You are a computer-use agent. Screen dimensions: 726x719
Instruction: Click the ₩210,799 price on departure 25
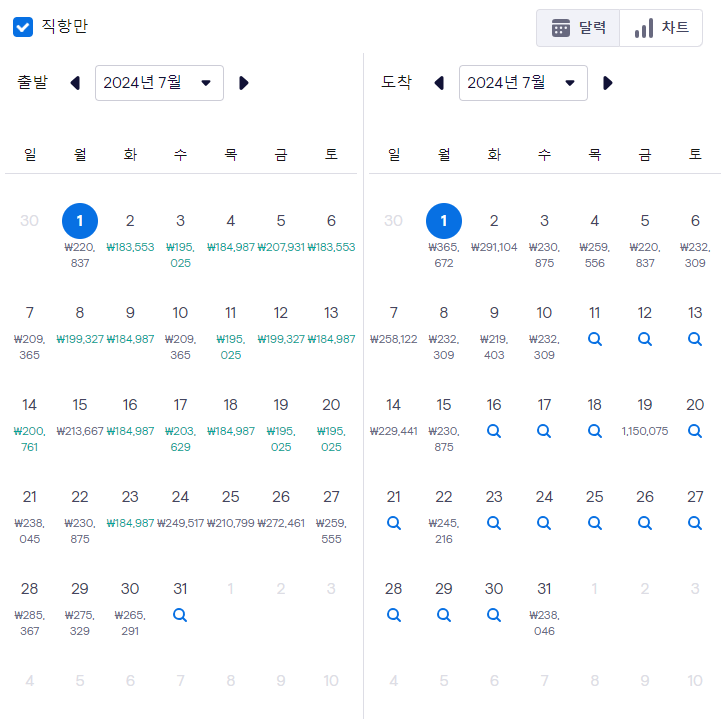(x=231, y=523)
